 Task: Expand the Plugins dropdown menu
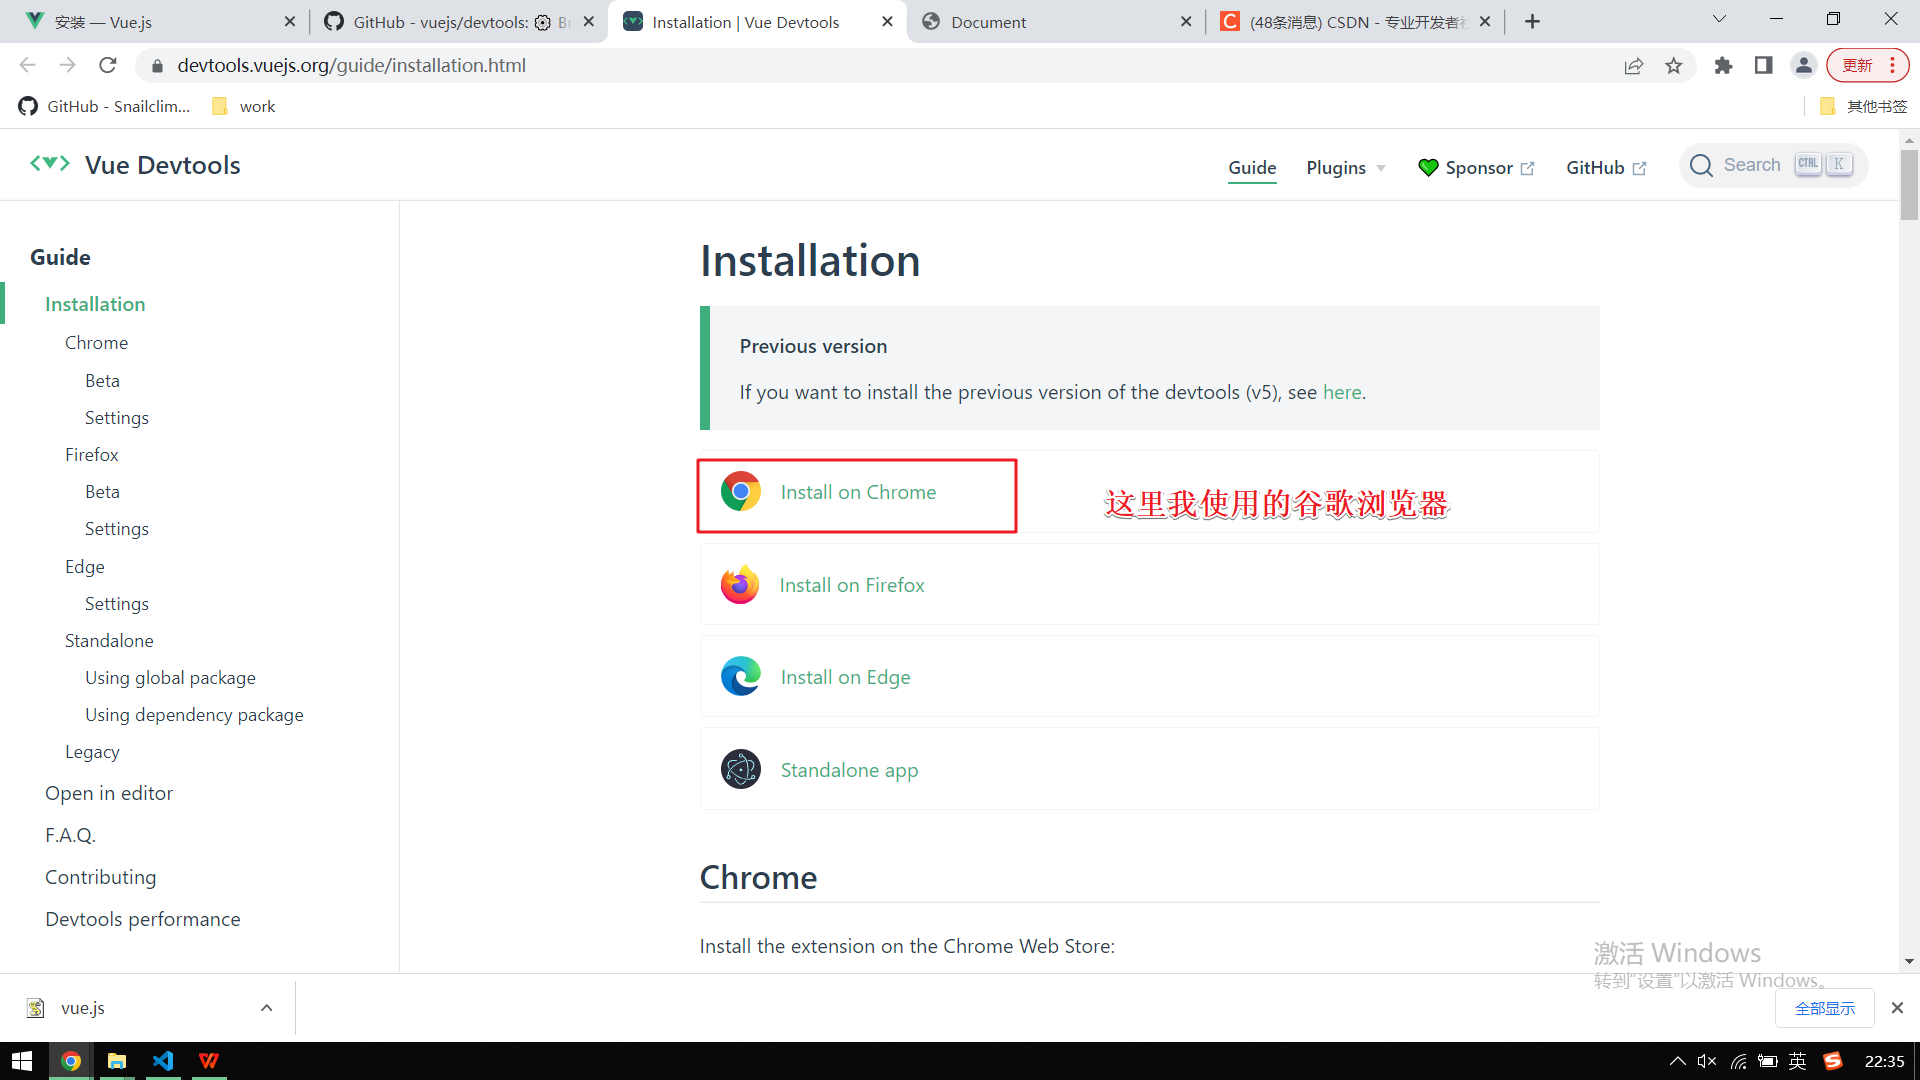[1344, 167]
